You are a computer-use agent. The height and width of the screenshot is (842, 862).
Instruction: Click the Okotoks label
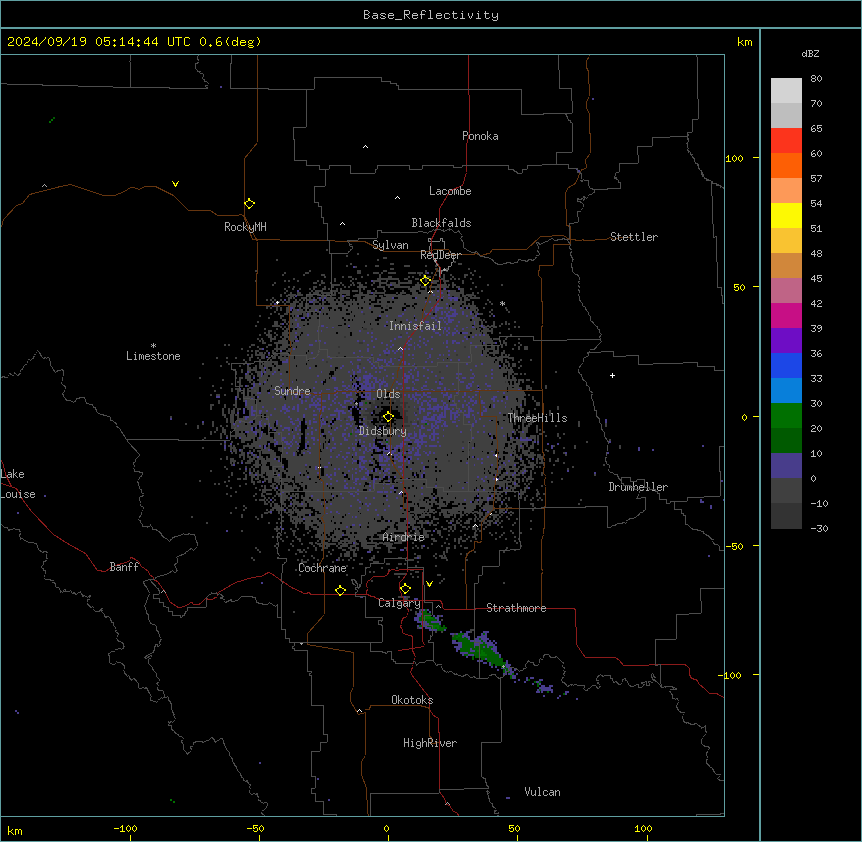tap(412, 700)
